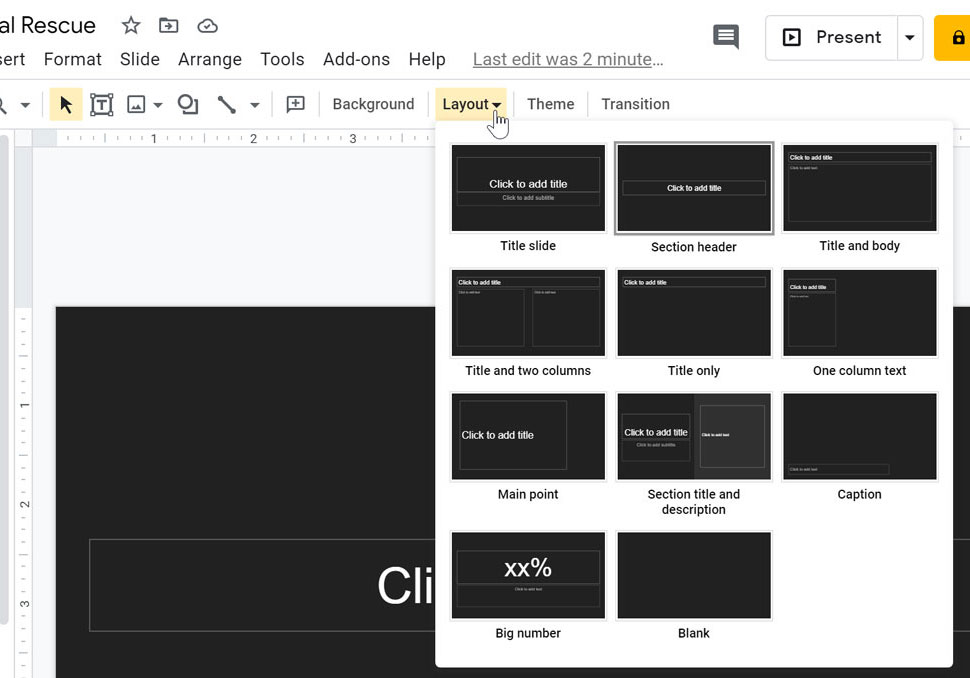
Task: Check document save status via cloud icon
Action: point(207,26)
